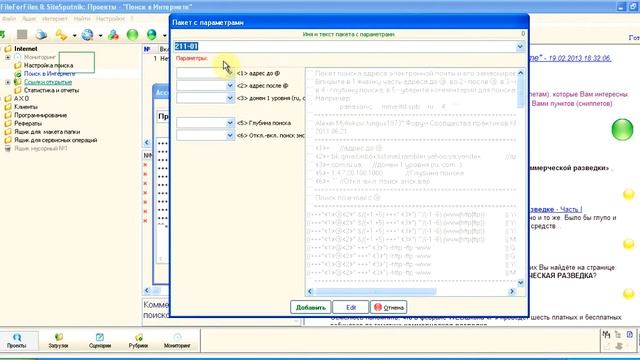The image size is (640, 360).
Task: Click the yellow key toolbar icon
Action: coord(62,35)
